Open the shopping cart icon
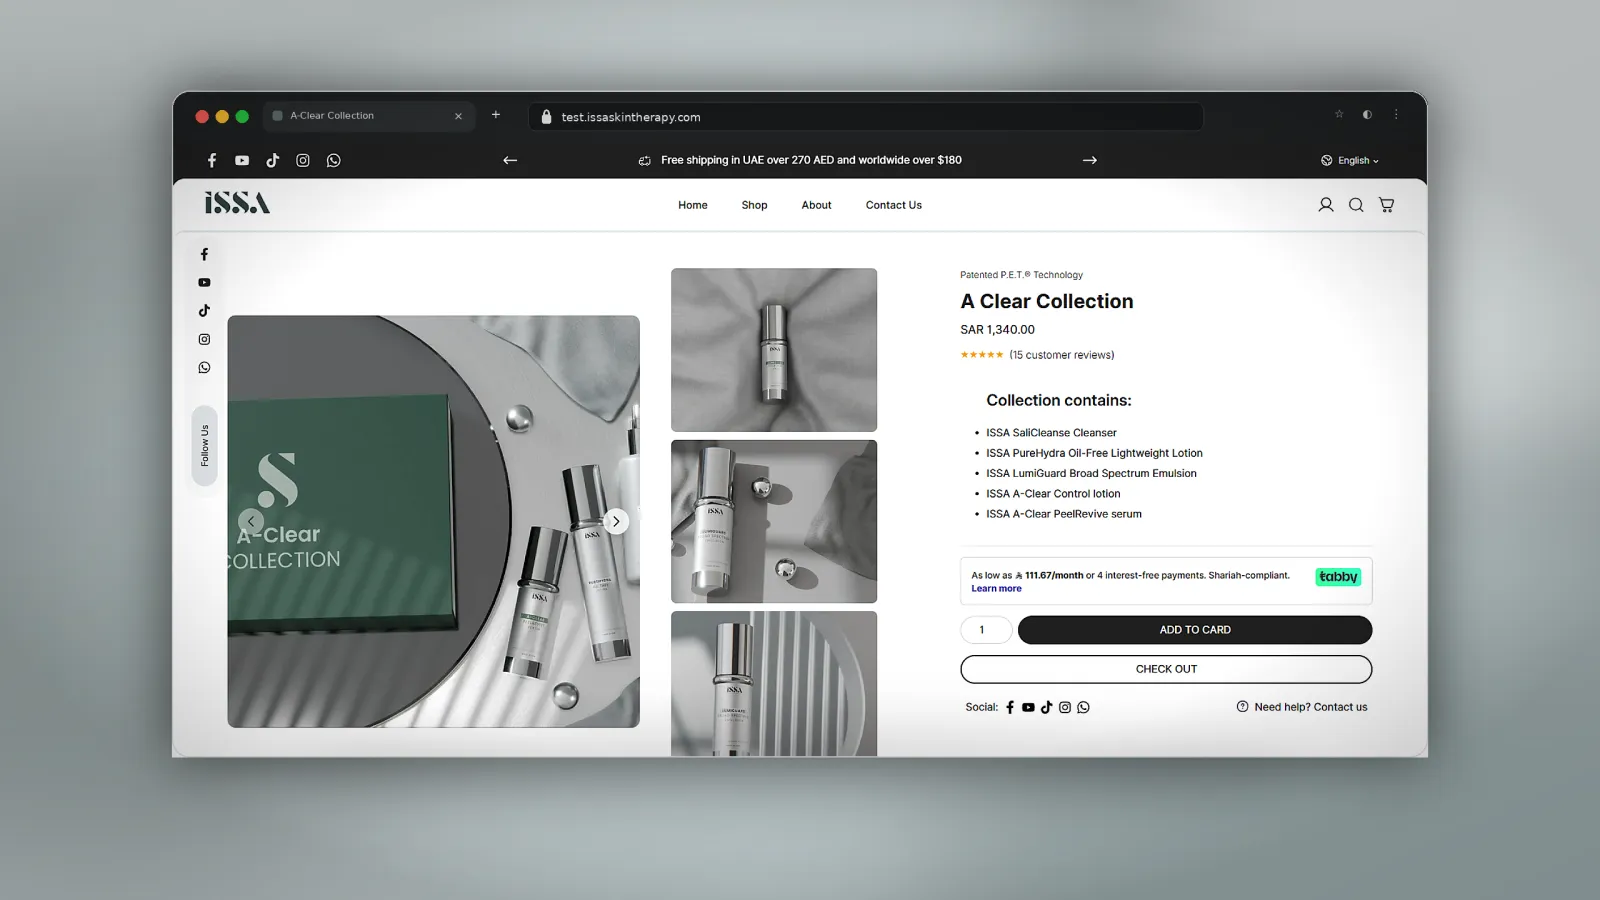The width and height of the screenshot is (1600, 900). 1386,205
